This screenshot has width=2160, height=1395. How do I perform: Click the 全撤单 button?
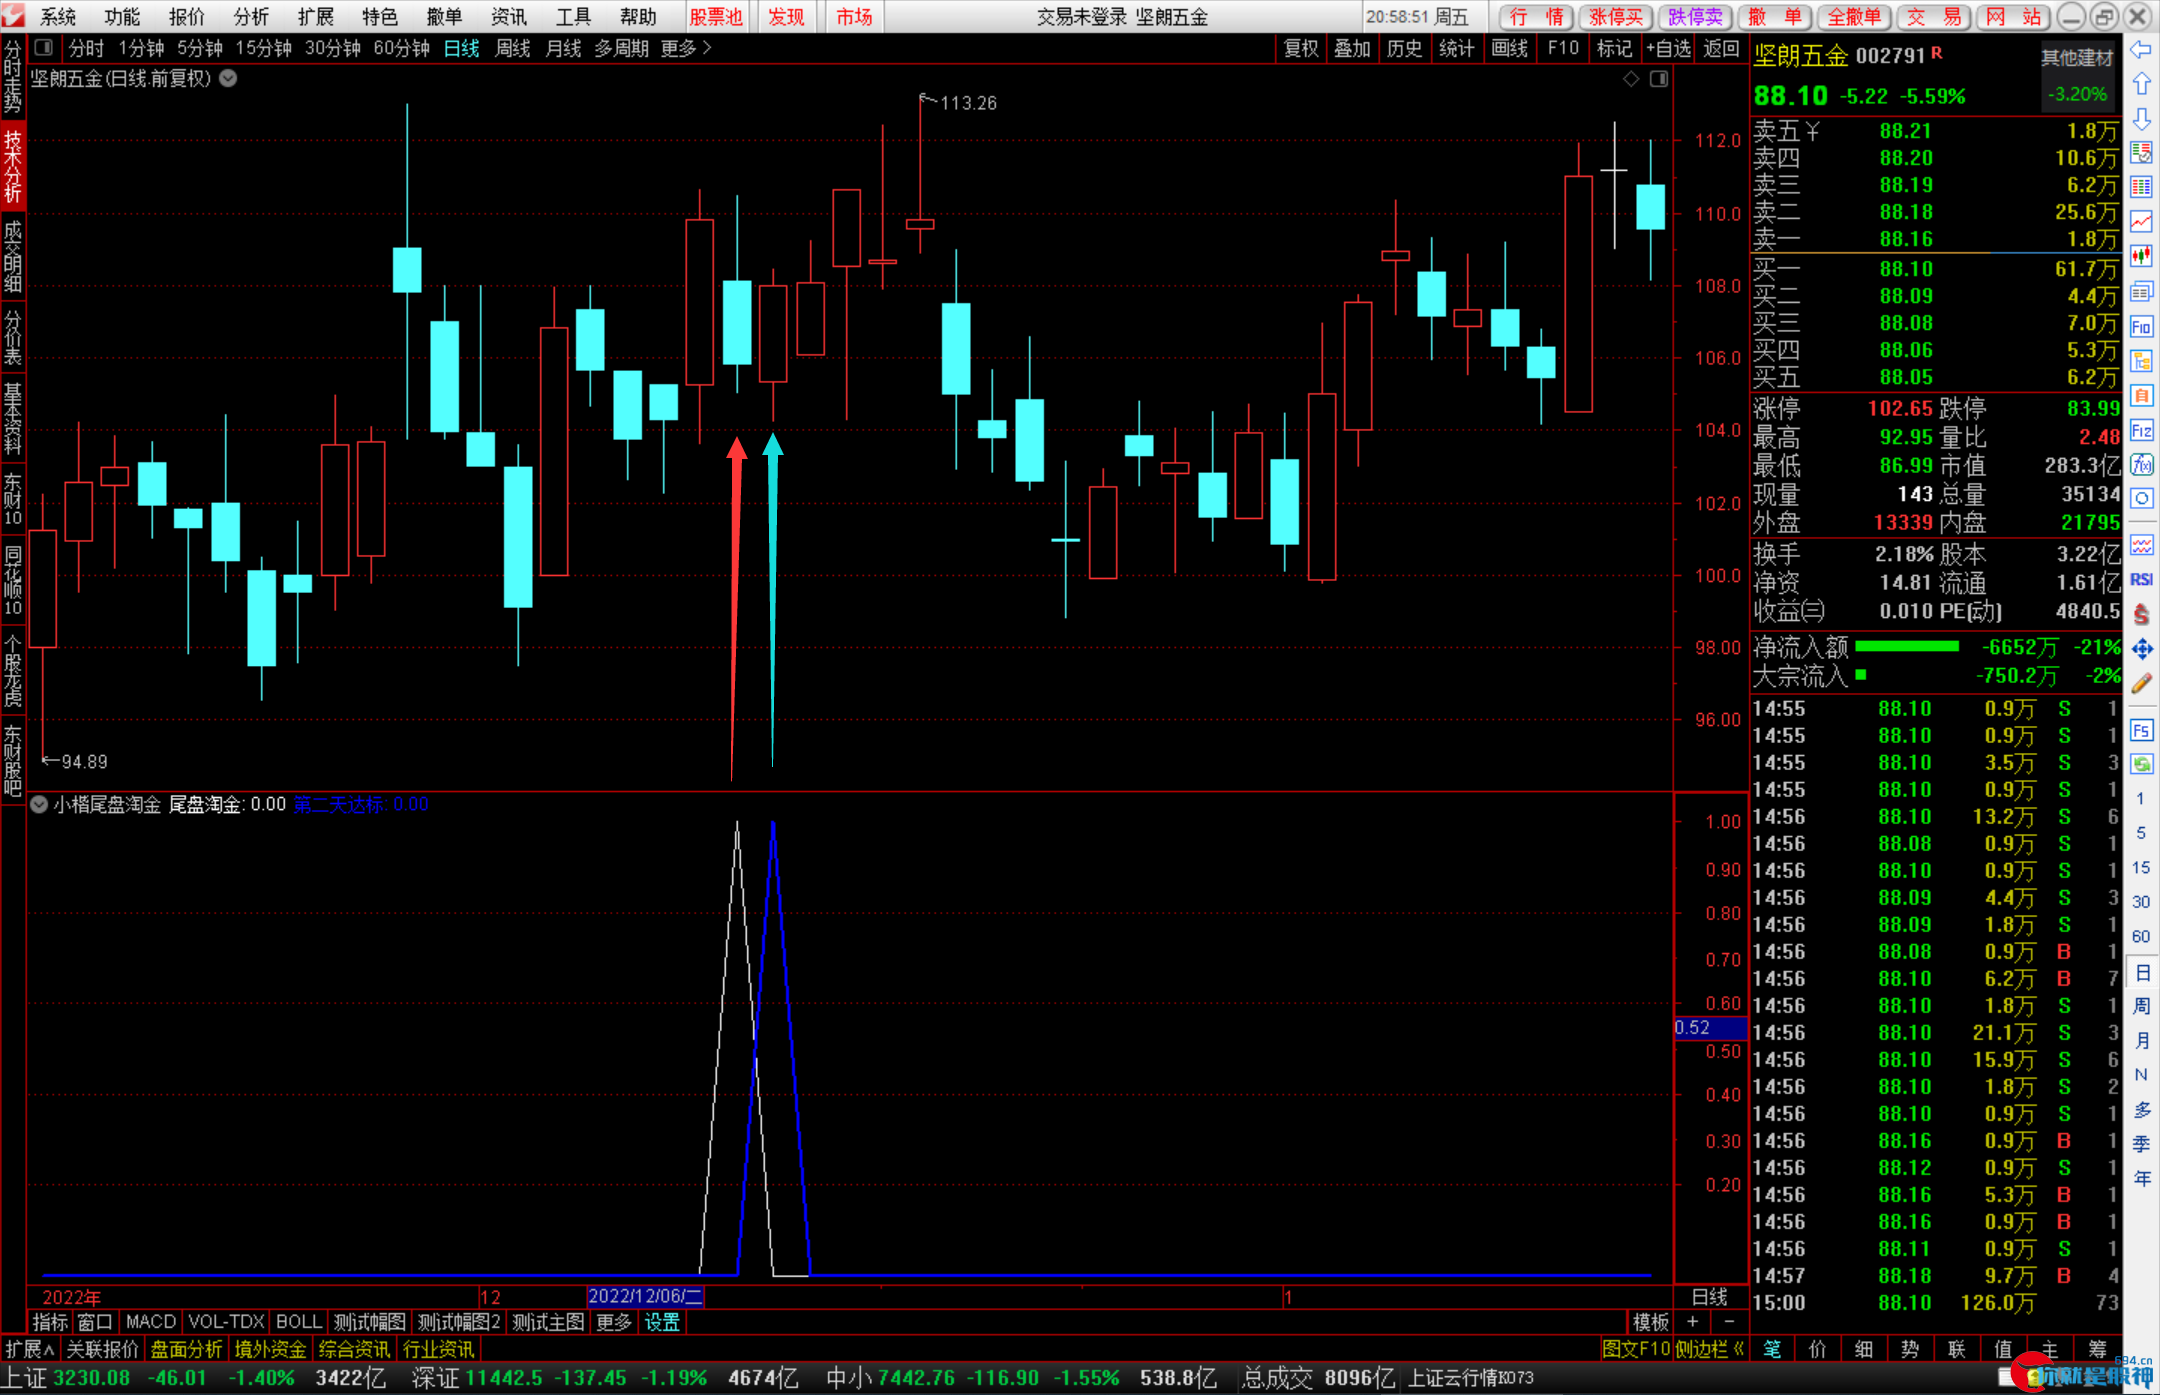[1854, 17]
